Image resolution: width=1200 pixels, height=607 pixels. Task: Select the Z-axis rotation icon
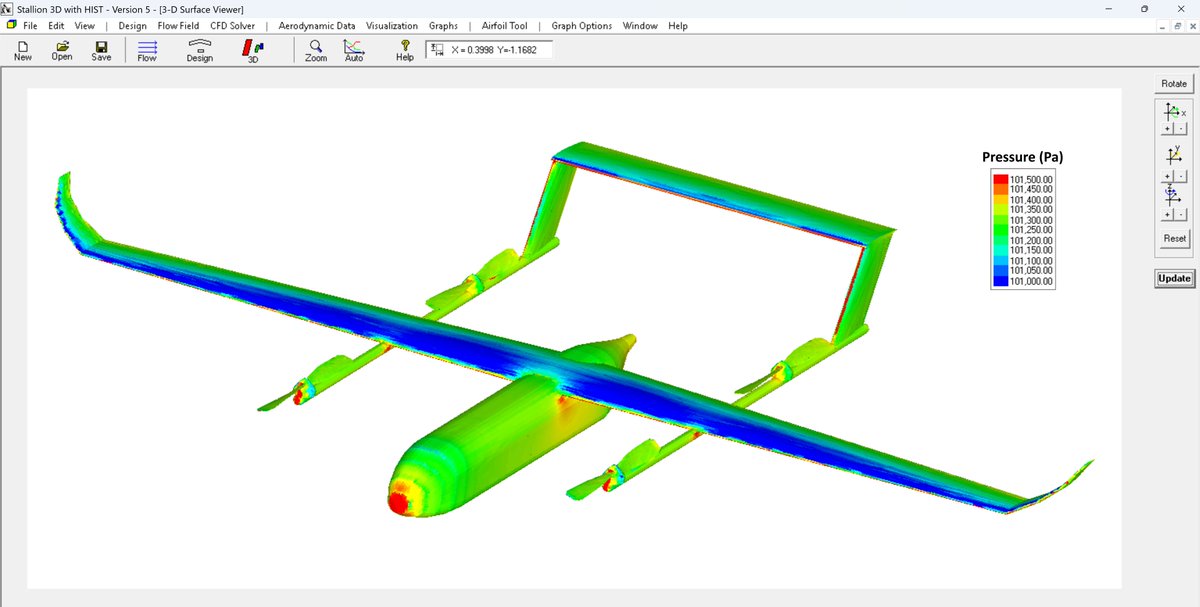[x=1170, y=195]
